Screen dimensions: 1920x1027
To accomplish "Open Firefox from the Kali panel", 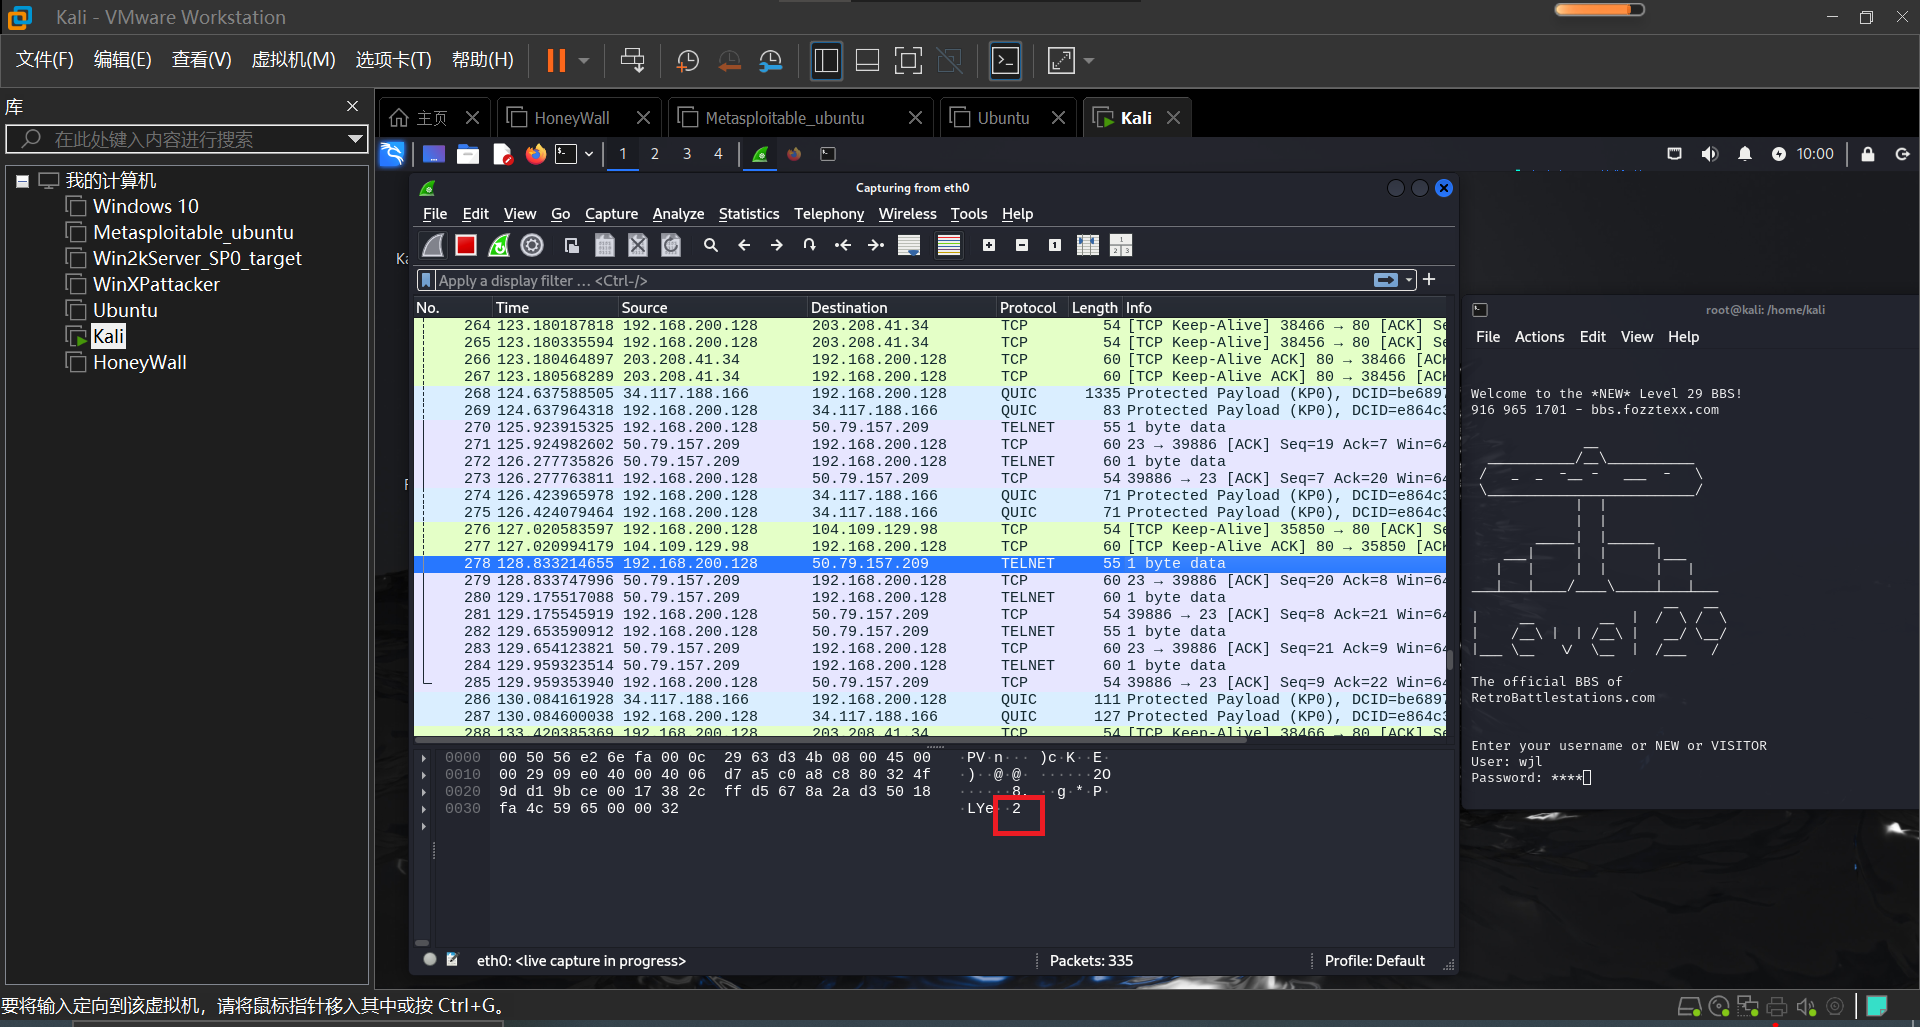I will (x=536, y=154).
